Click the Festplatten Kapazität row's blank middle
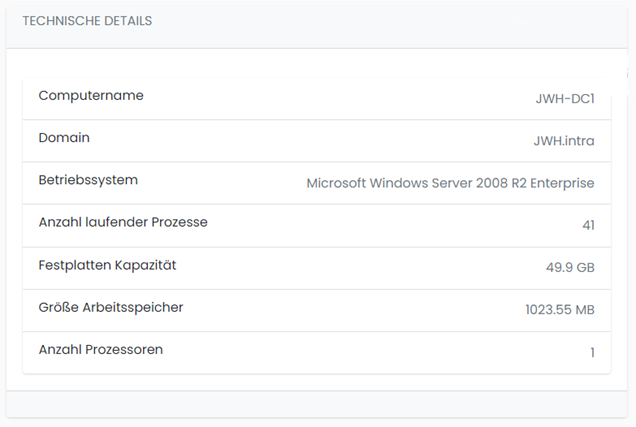Image resolution: width=636 pixels, height=427 pixels. pyautogui.click(x=361, y=268)
